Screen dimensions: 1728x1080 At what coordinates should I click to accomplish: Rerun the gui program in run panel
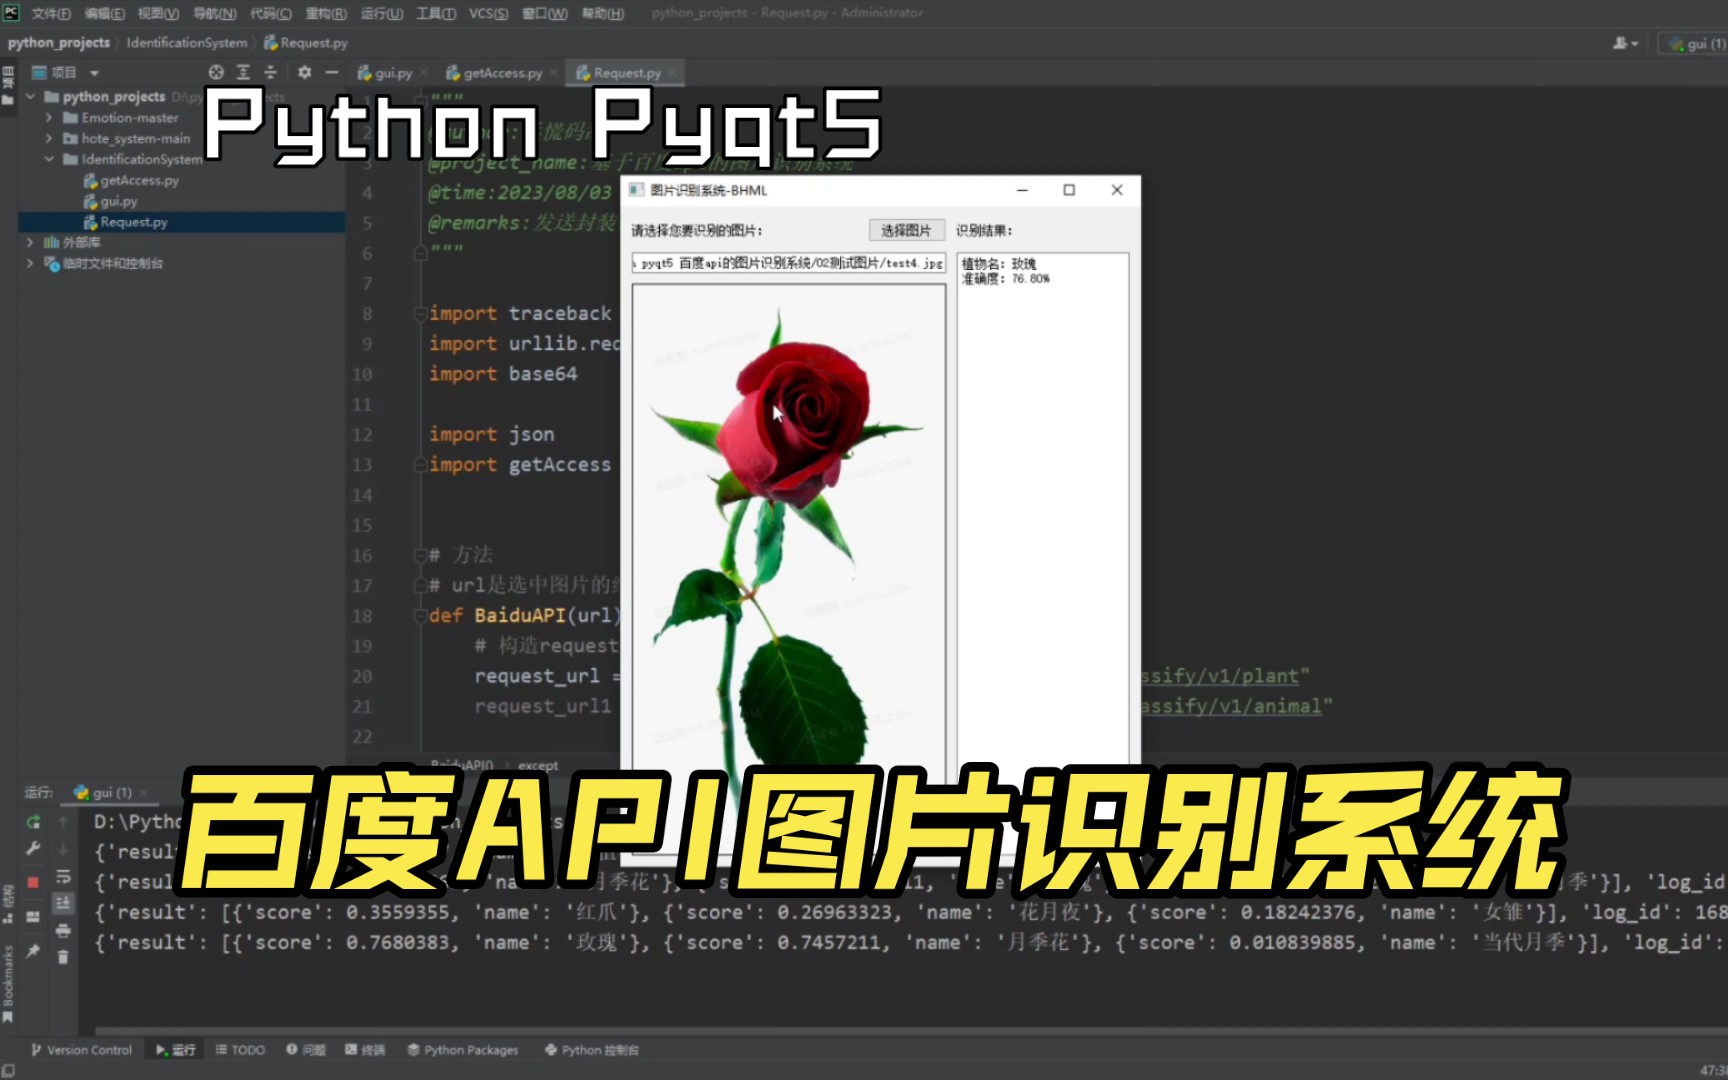pos(33,822)
